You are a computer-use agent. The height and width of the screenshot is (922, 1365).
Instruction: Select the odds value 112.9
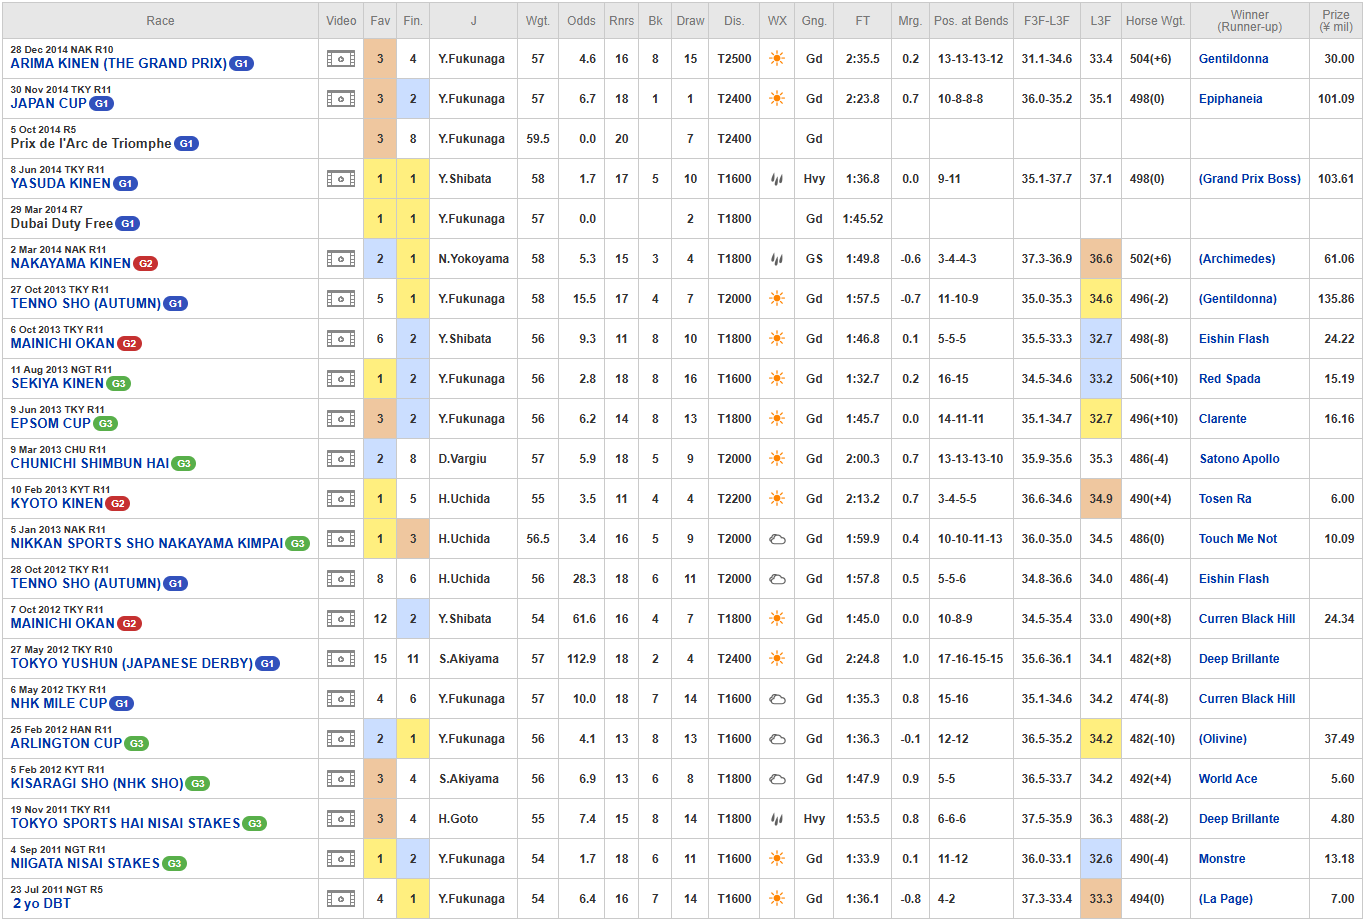click(x=581, y=659)
